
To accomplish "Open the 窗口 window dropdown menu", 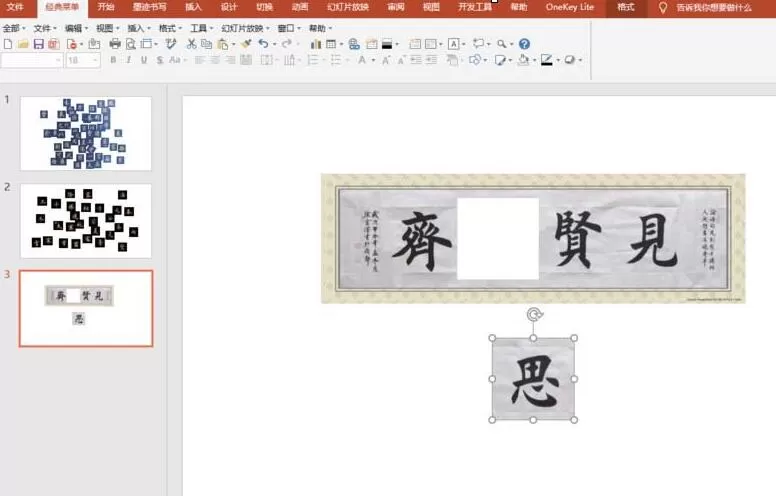I will tap(289, 28).
